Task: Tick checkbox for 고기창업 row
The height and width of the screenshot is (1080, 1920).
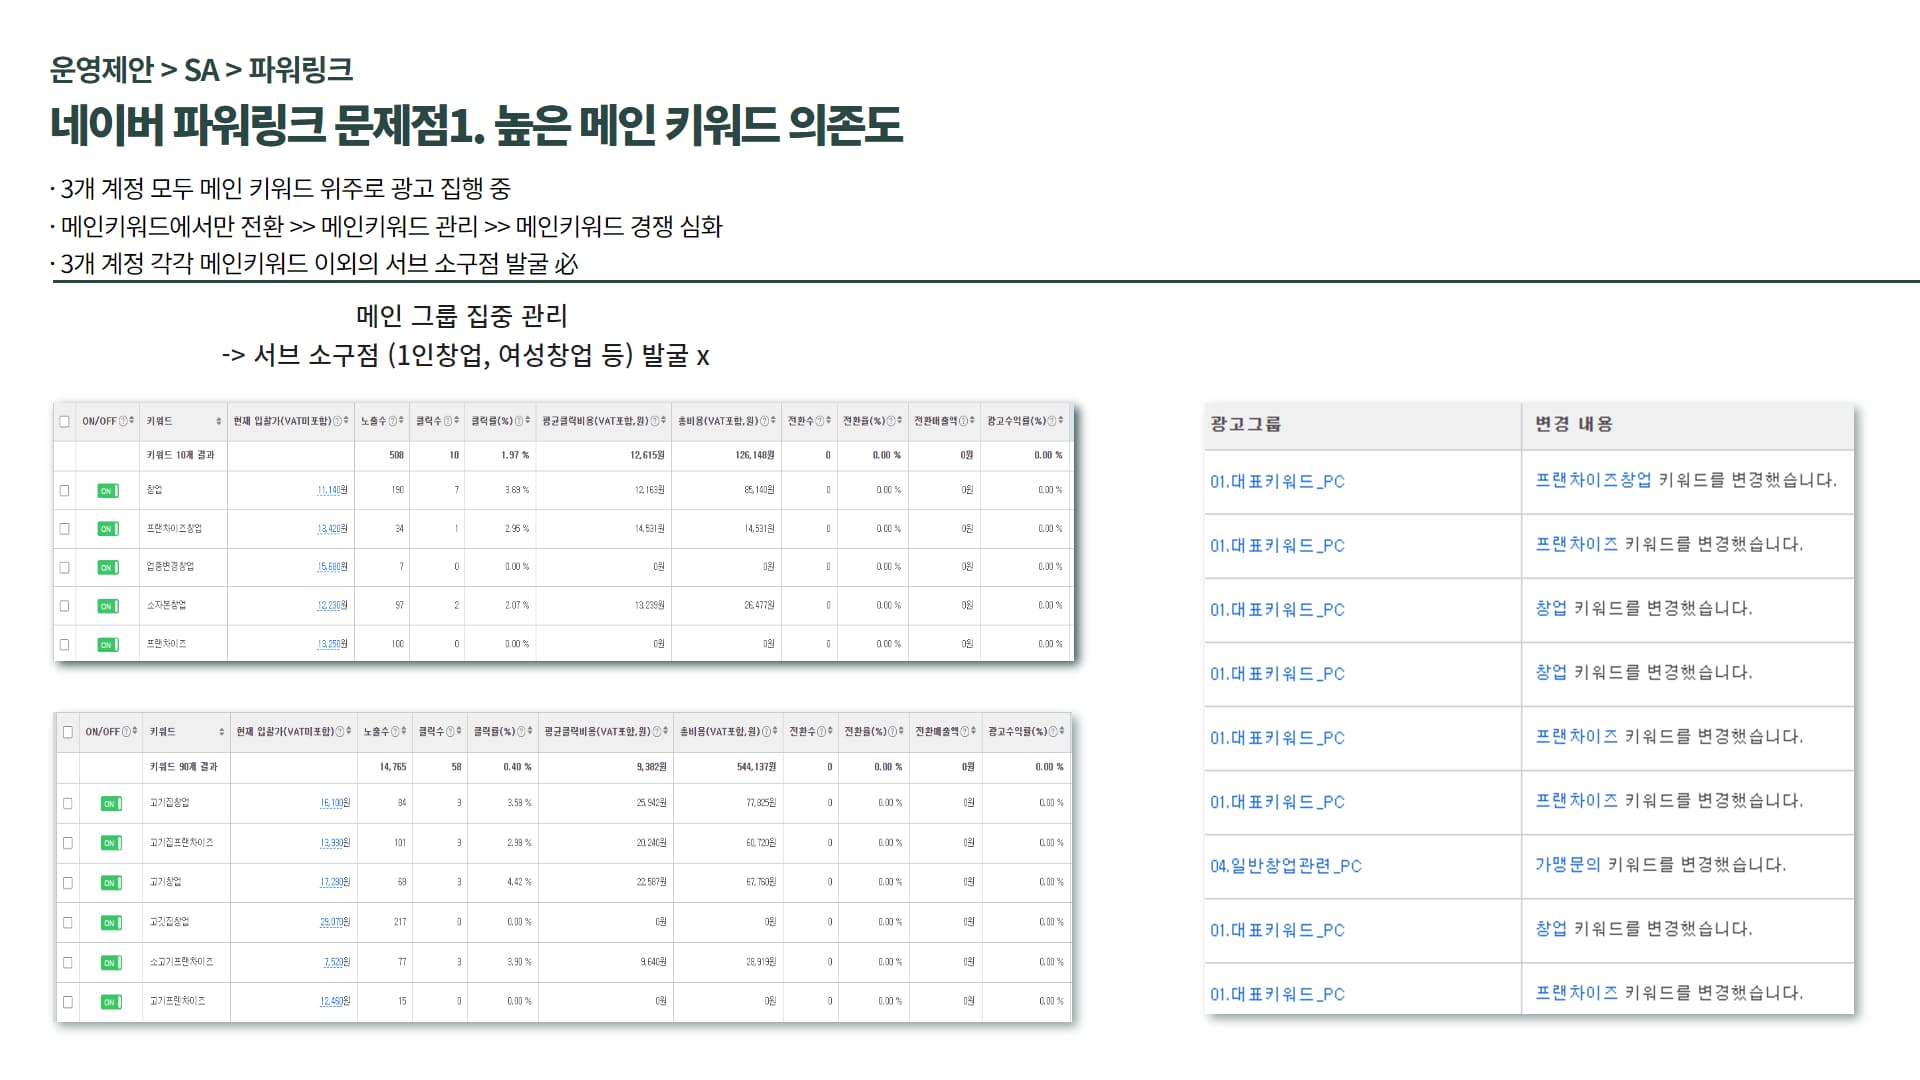Action: (68, 882)
